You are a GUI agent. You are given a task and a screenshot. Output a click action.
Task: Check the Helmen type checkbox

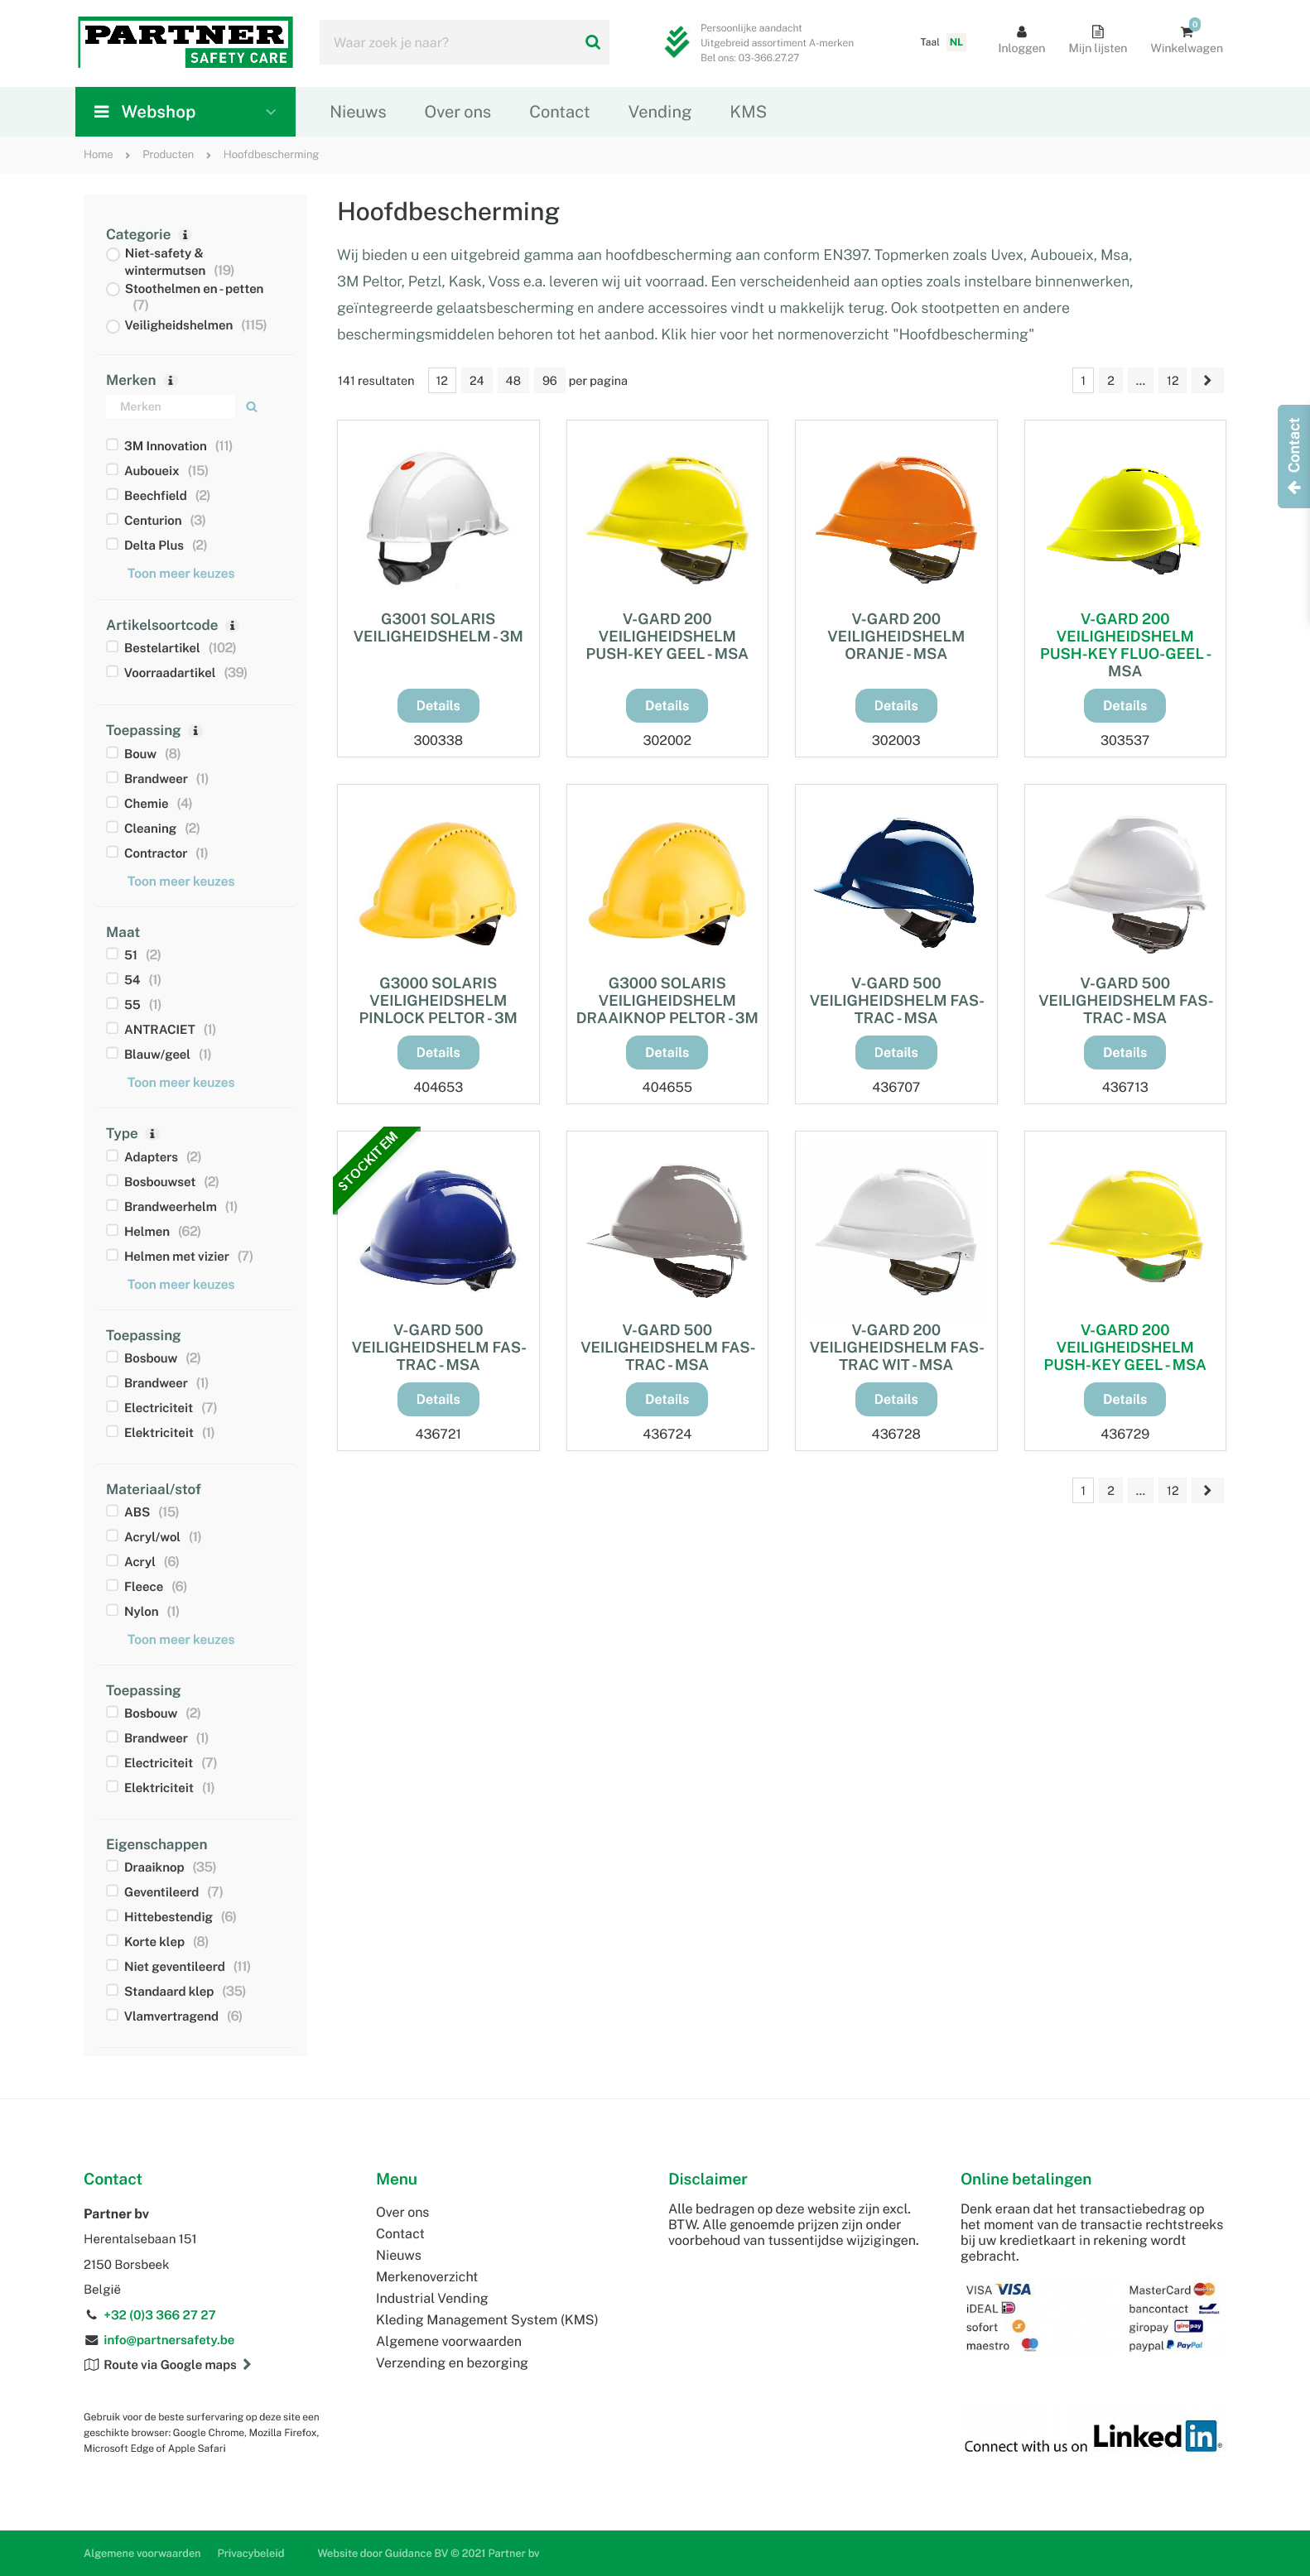(112, 1231)
